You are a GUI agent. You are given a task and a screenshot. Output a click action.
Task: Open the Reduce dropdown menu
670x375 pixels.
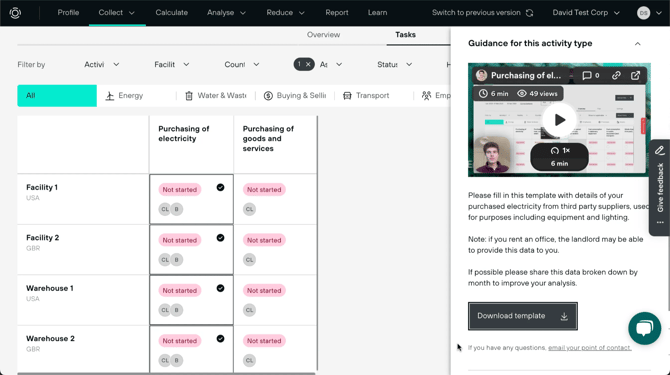pos(285,13)
